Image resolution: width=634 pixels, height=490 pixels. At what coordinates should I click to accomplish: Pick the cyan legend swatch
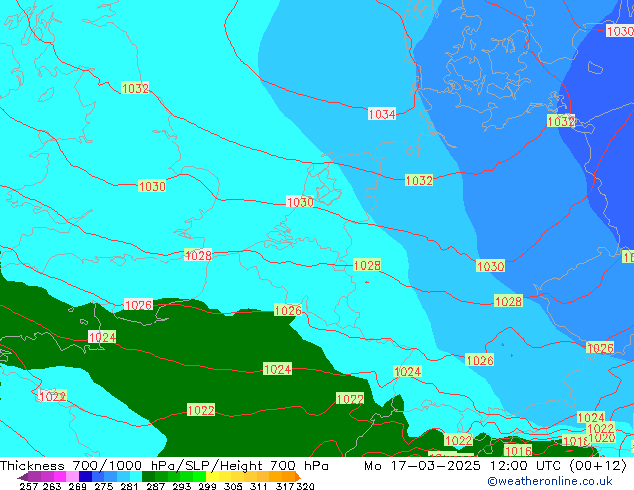136,476
